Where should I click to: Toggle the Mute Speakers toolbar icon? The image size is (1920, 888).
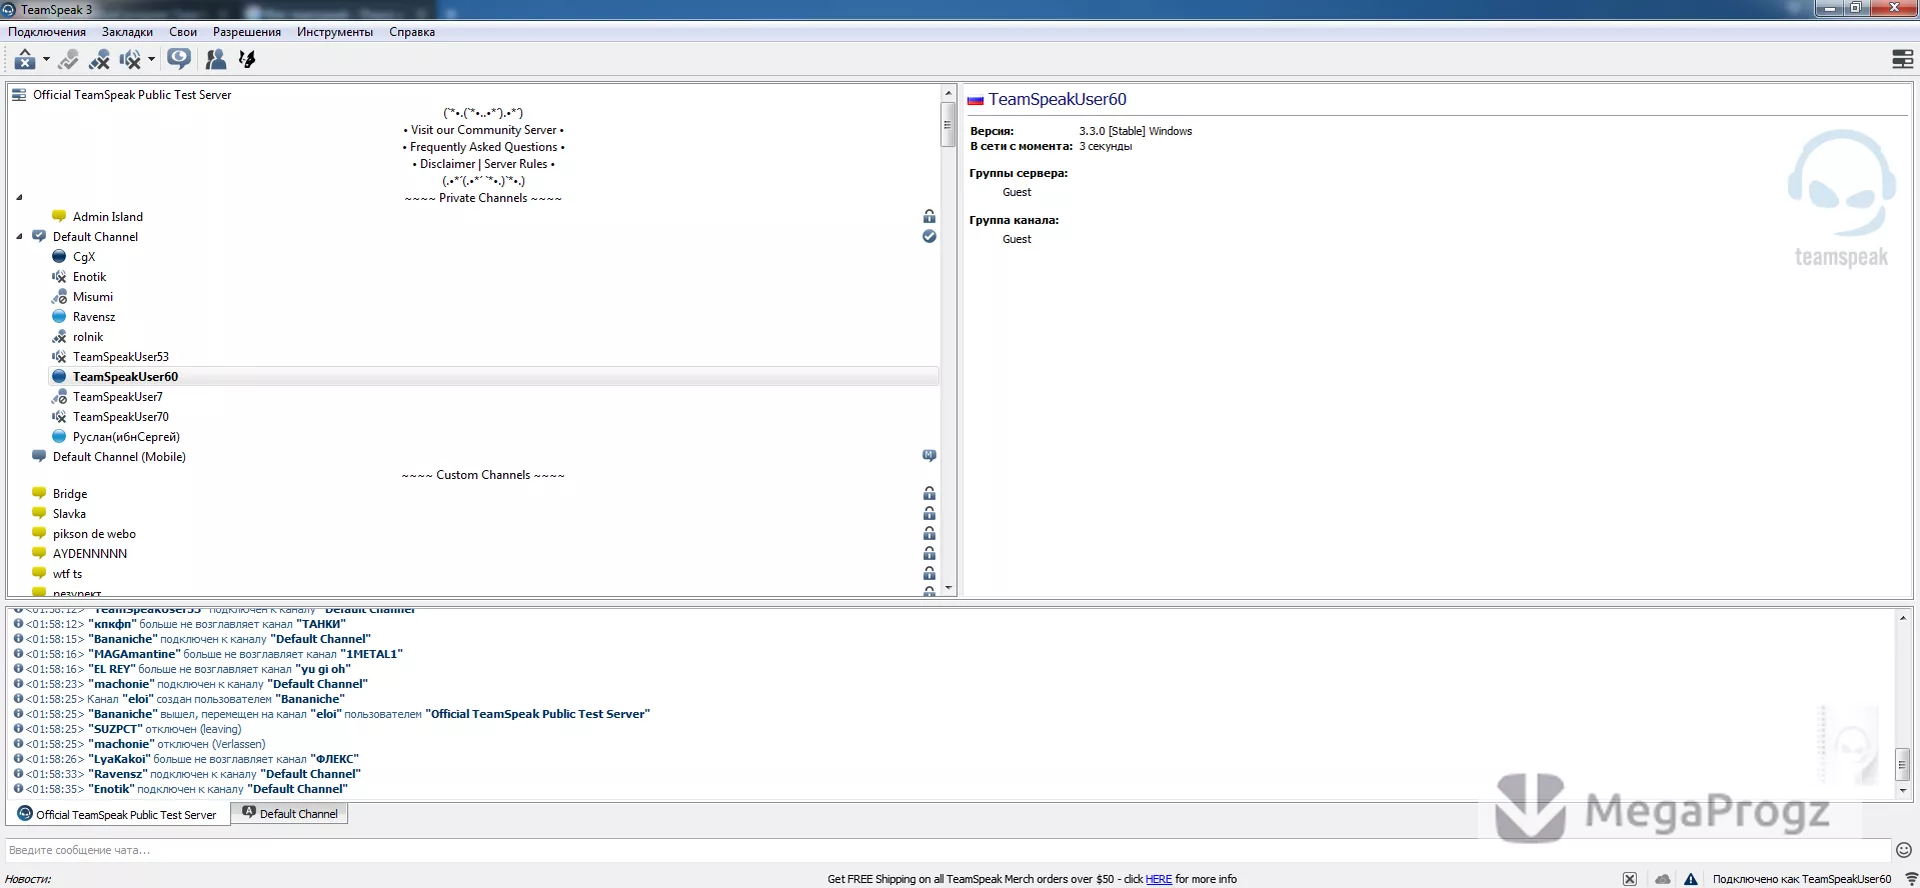click(x=130, y=59)
